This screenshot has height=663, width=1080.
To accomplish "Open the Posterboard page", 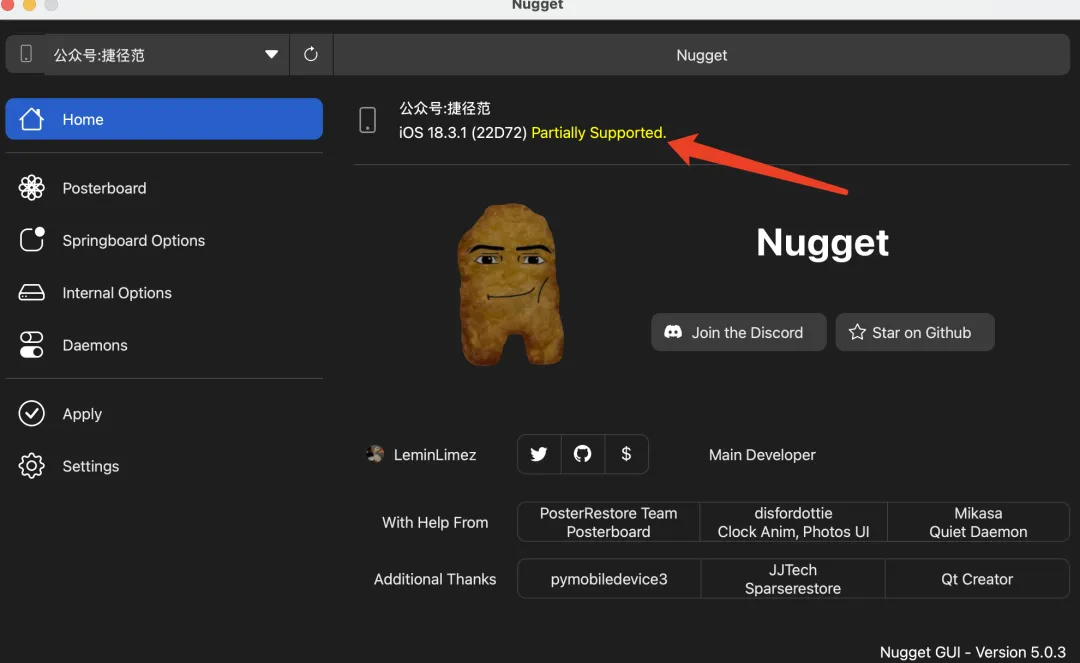I will pos(164,188).
